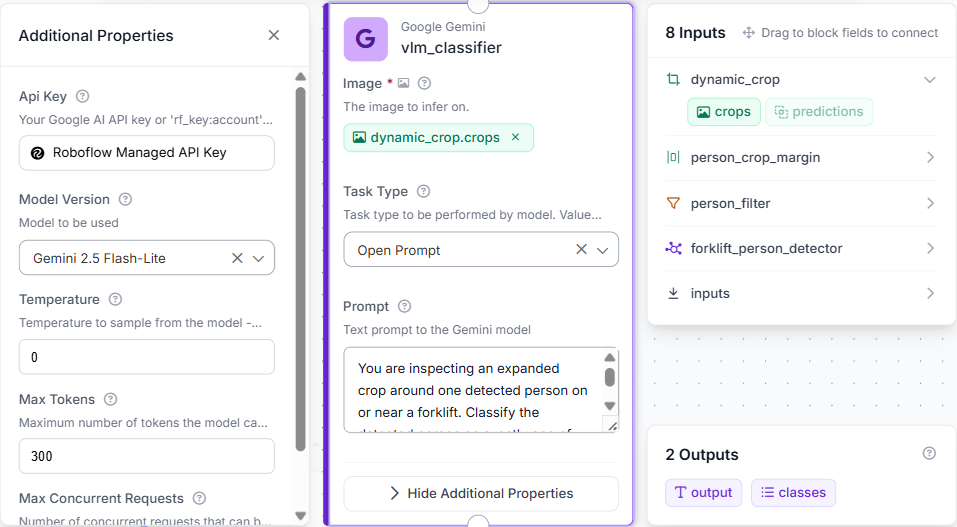
Task: Select the classes output chip
Action: pyautogui.click(x=793, y=493)
